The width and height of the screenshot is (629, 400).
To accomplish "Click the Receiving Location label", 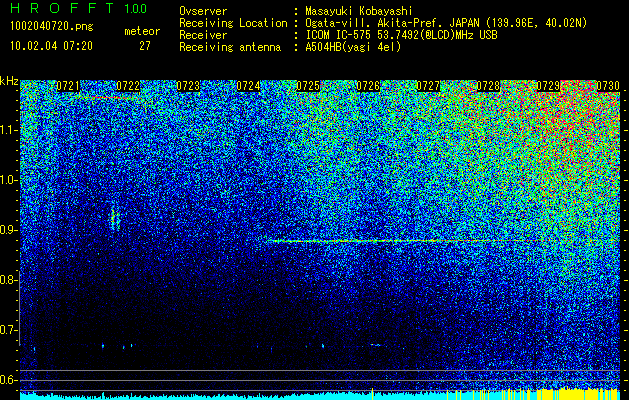I will click(x=233, y=23).
